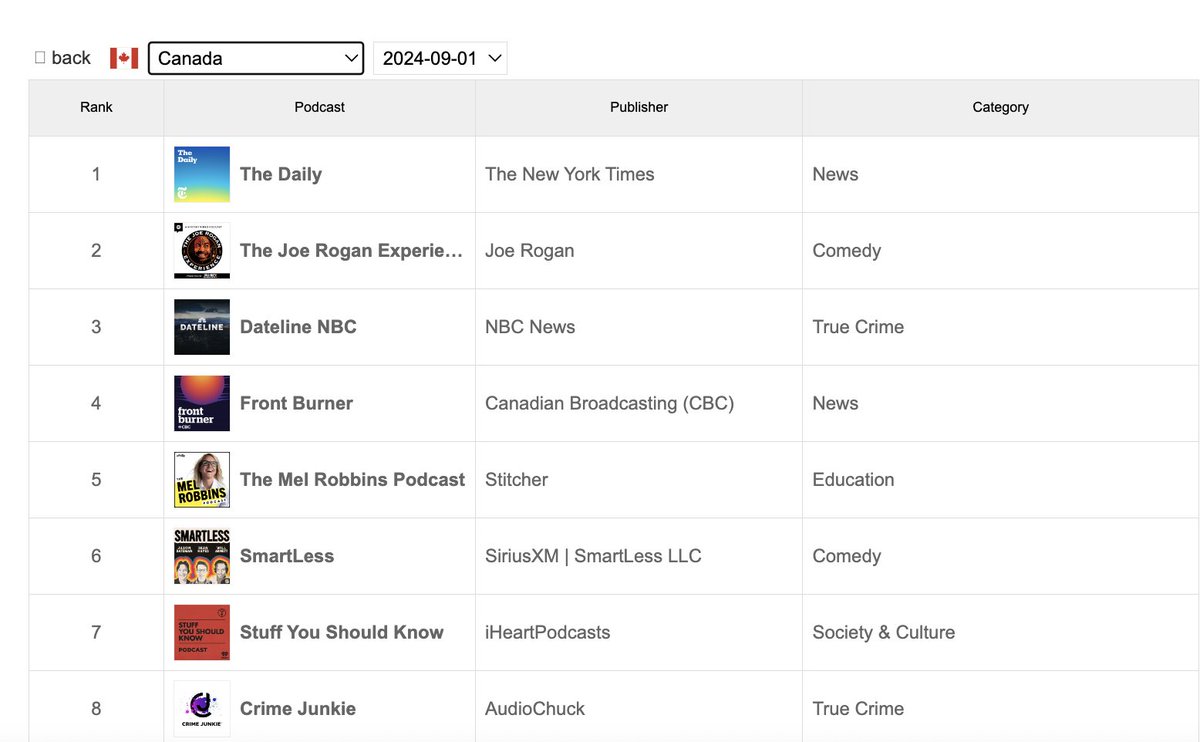Click the Canadian flag icon
The height and width of the screenshot is (742, 1200).
point(124,57)
